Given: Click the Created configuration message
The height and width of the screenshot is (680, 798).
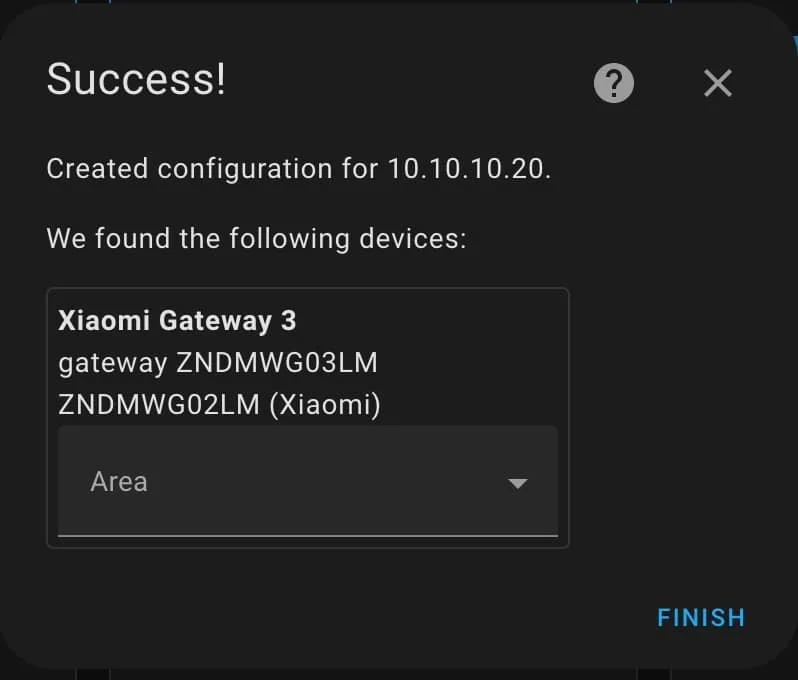Looking at the screenshot, I should click(298, 168).
